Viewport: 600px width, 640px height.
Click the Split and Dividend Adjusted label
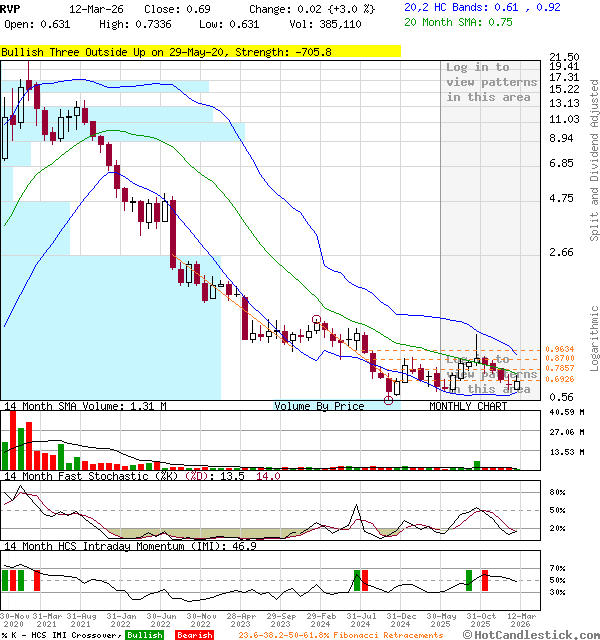593,160
